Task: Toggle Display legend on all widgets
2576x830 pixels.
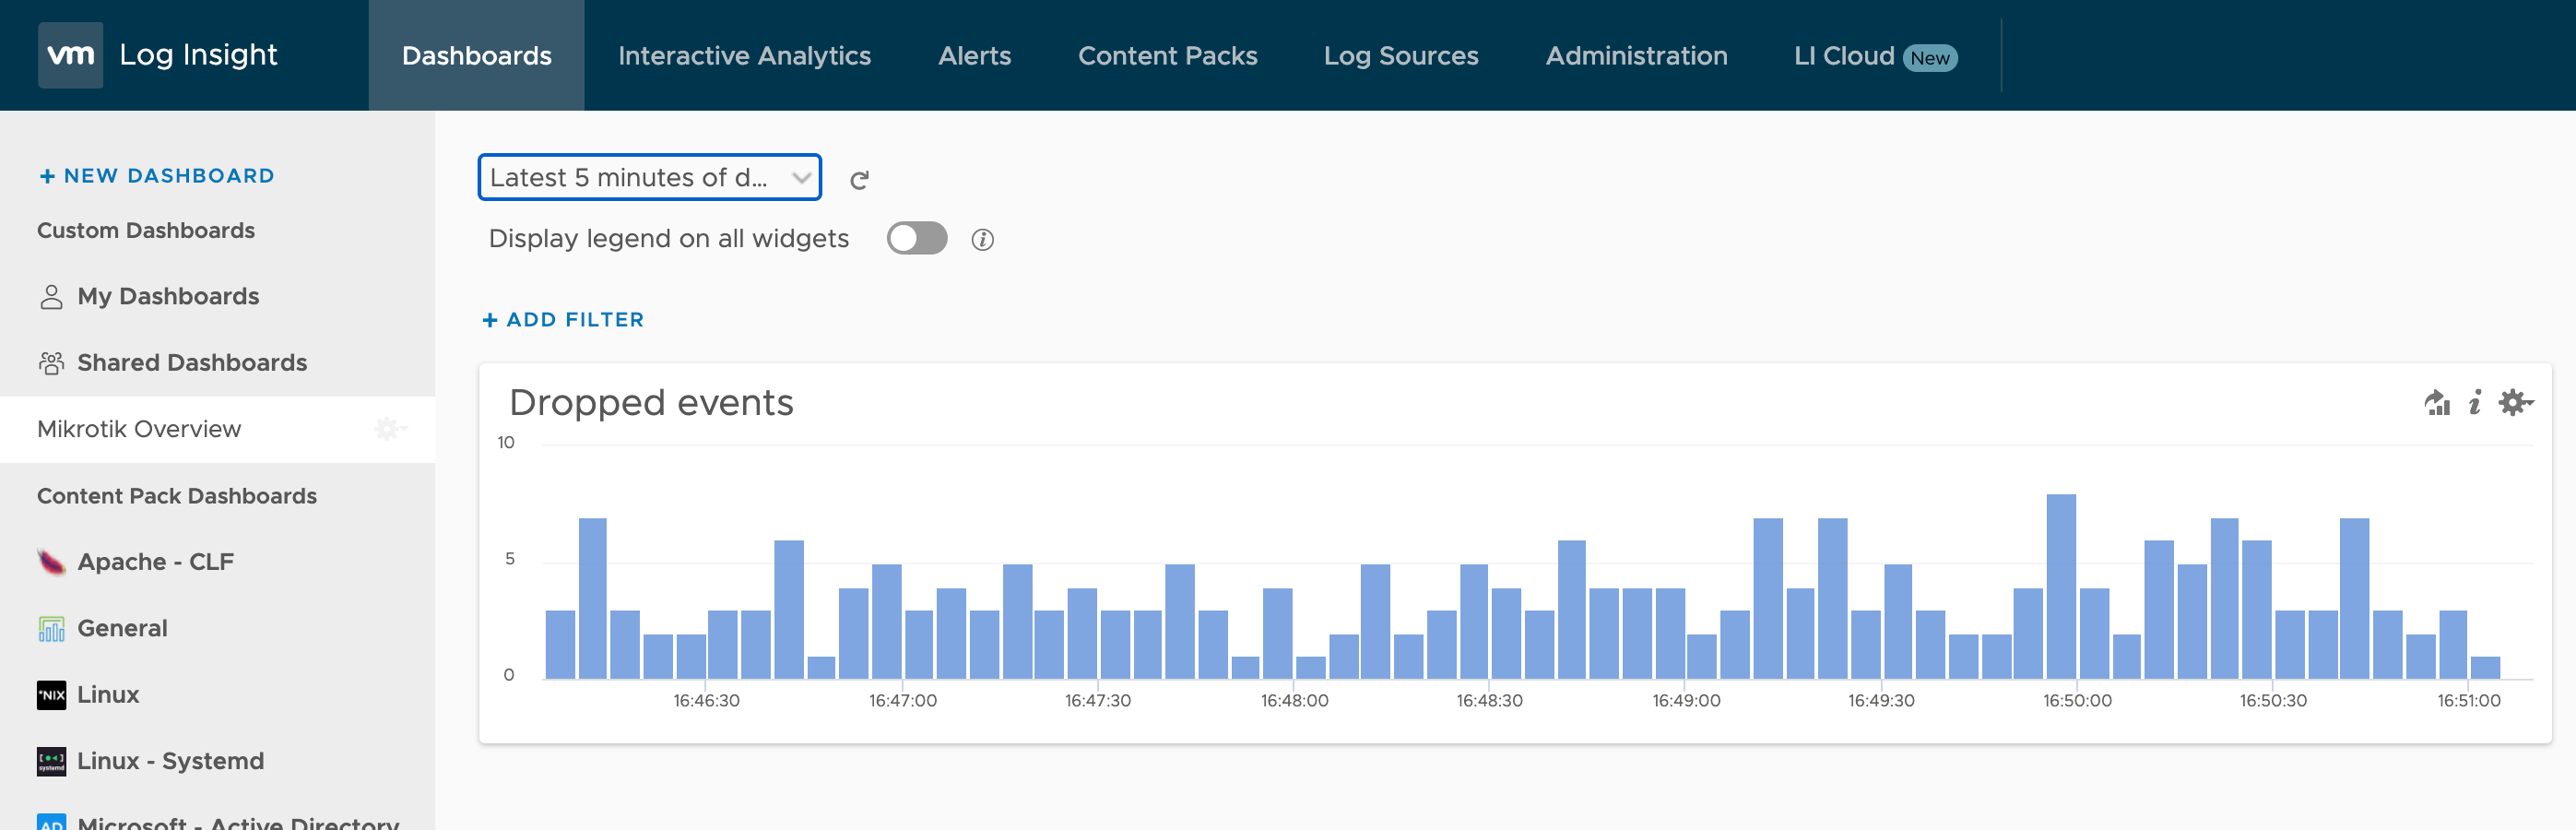Action: 916,238
